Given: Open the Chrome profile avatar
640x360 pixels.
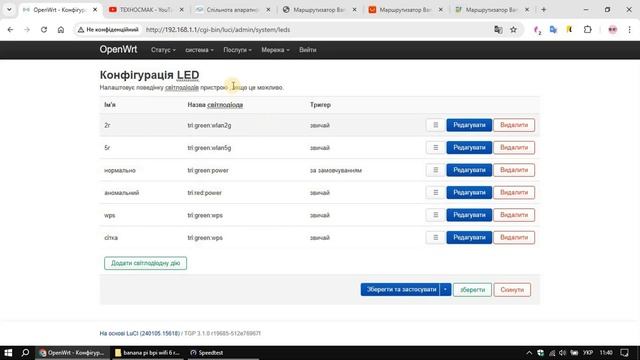Looking at the screenshot, I should coord(612,29).
